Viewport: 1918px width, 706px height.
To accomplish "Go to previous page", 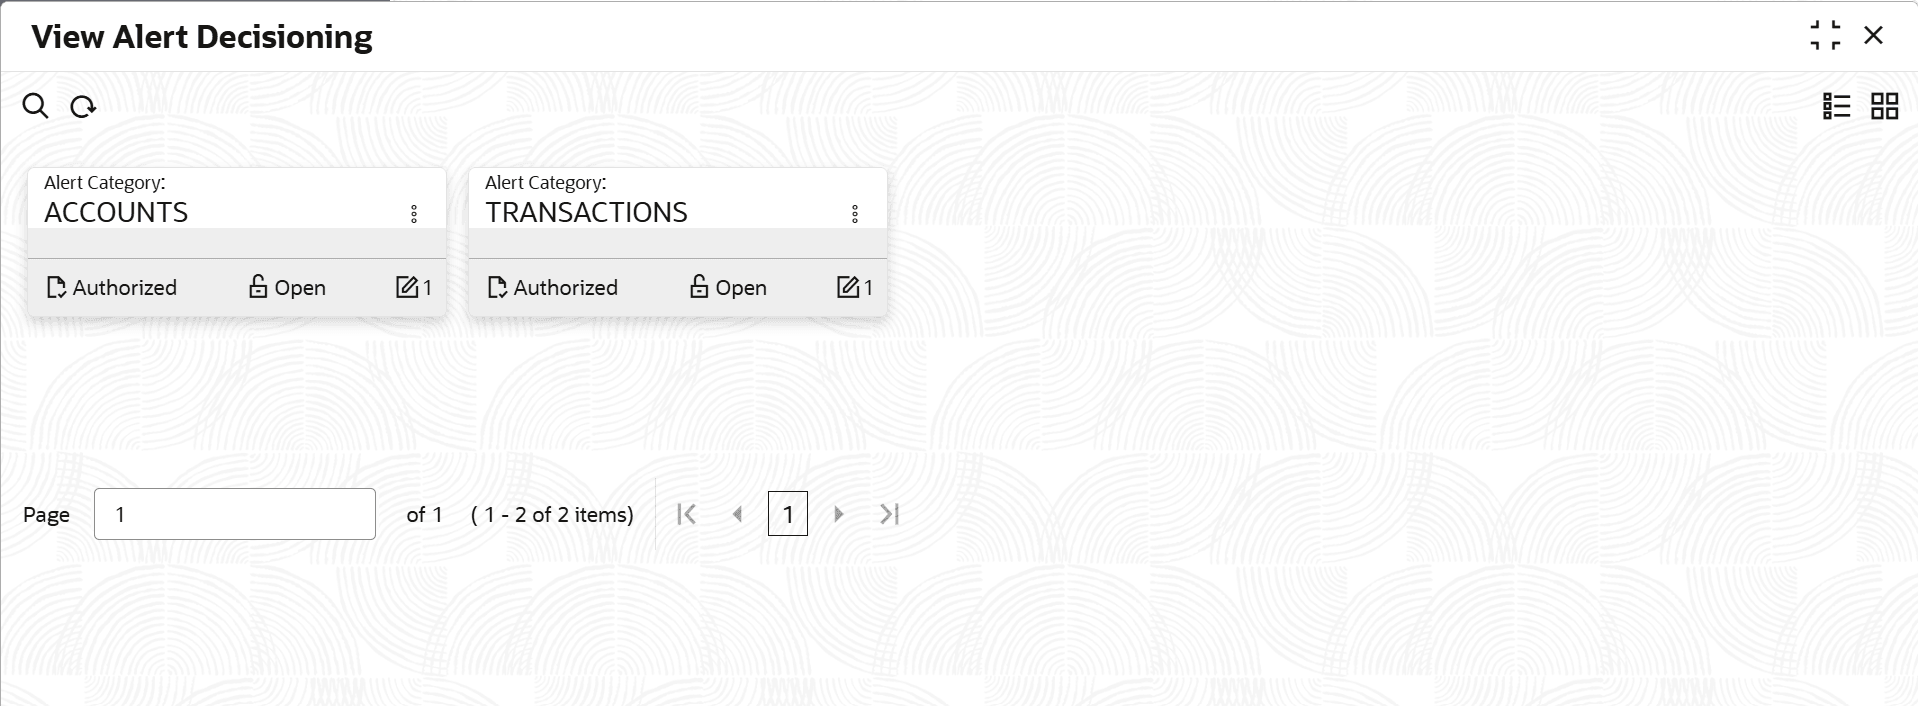I will tap(738, 514).
